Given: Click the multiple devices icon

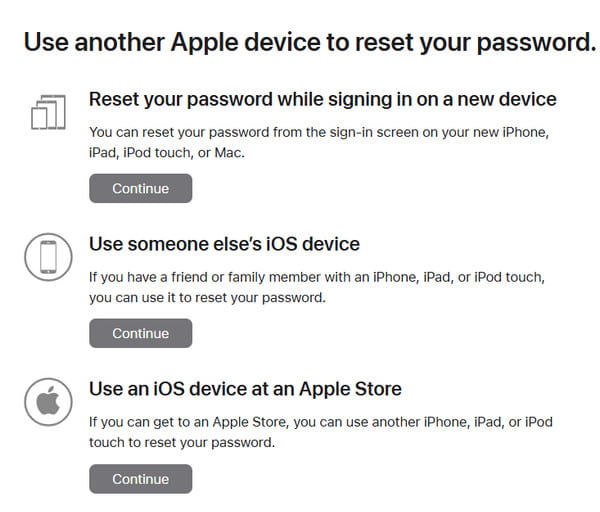Looking at the screenshot, I should click(x=47, y=113).
